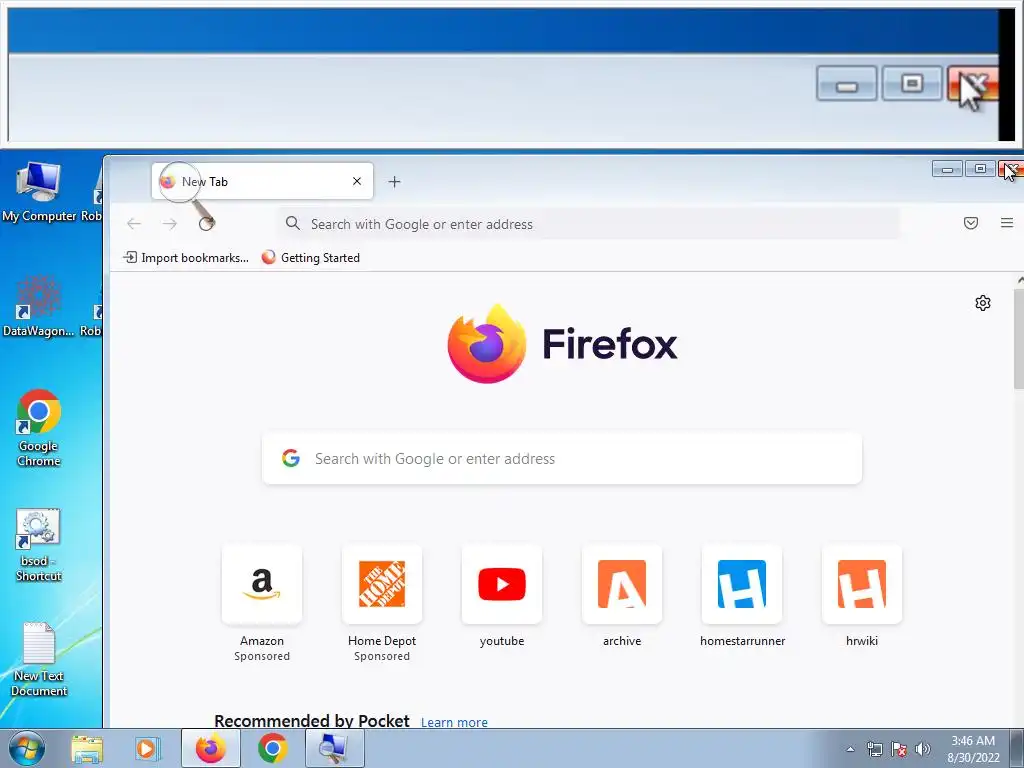Click Magnifier taskbar button
The height and width of the screenshot is (768, 1024).
coord(334,748)
